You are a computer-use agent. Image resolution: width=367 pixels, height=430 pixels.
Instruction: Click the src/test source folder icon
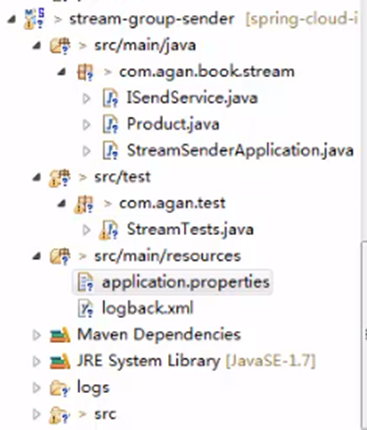pos(59,177)
